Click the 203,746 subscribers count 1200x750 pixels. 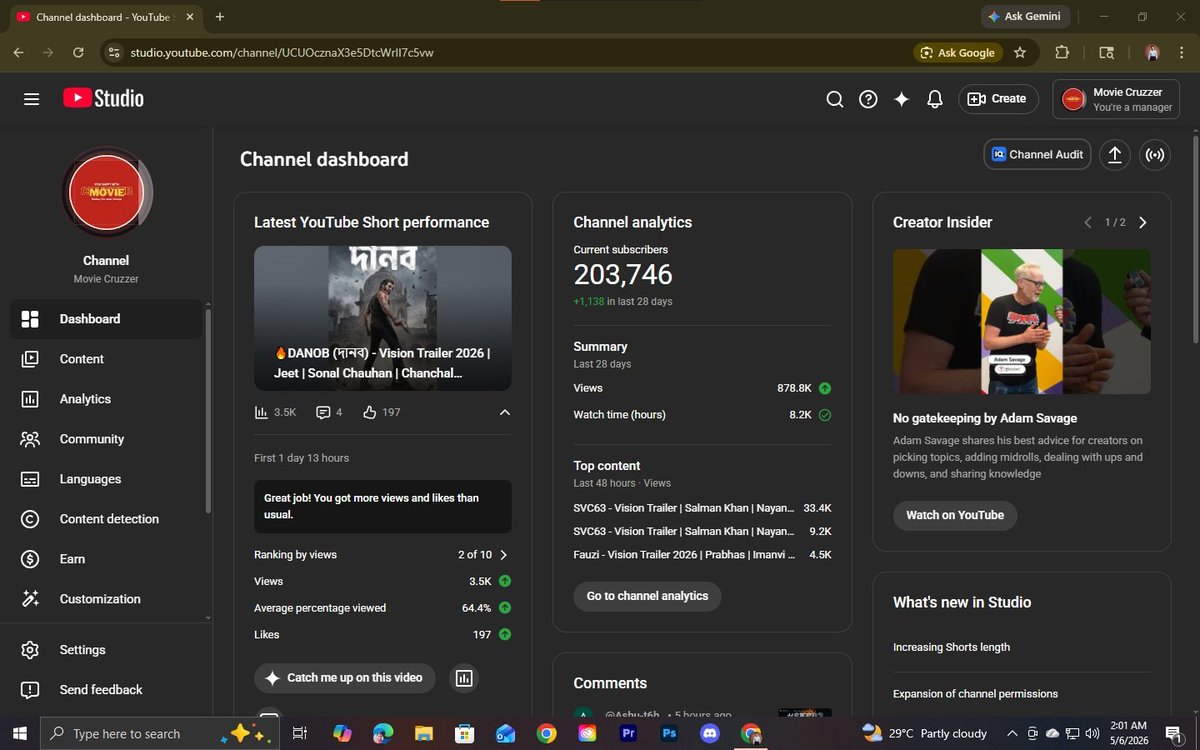tap(623, 275)
